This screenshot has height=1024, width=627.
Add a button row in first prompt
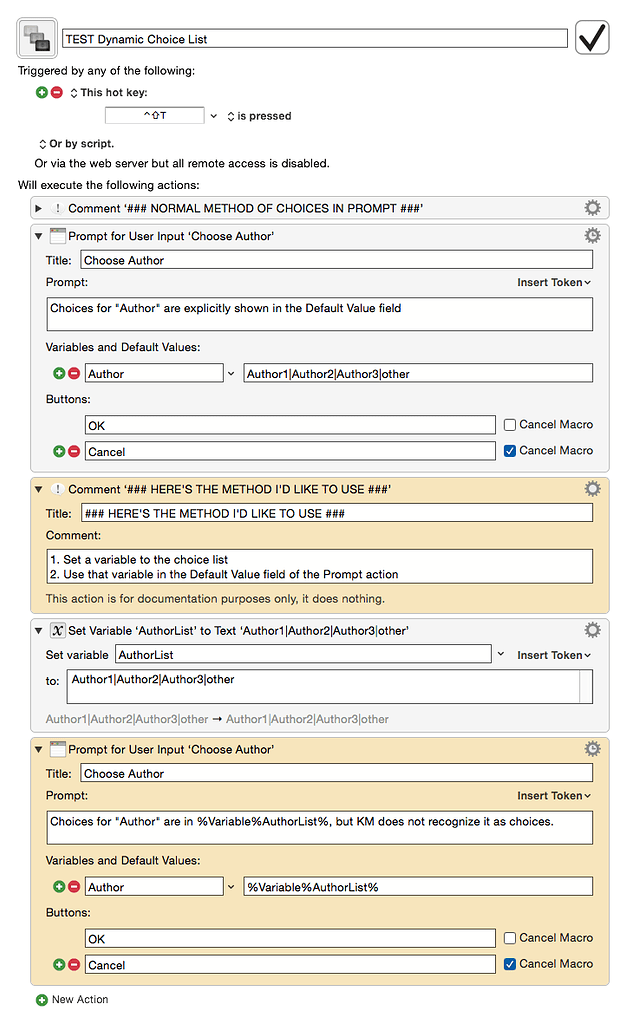pyautogui.click(x=59, y=451)
